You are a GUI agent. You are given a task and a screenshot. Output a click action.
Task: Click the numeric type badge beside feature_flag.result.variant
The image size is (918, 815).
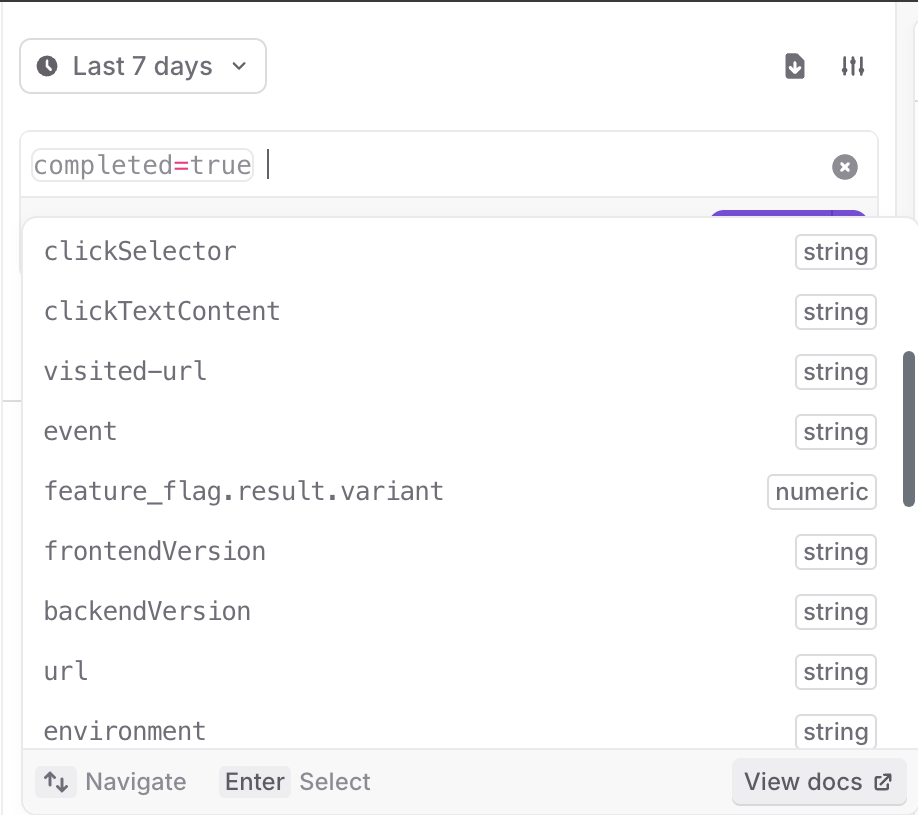tap(821, 492)
